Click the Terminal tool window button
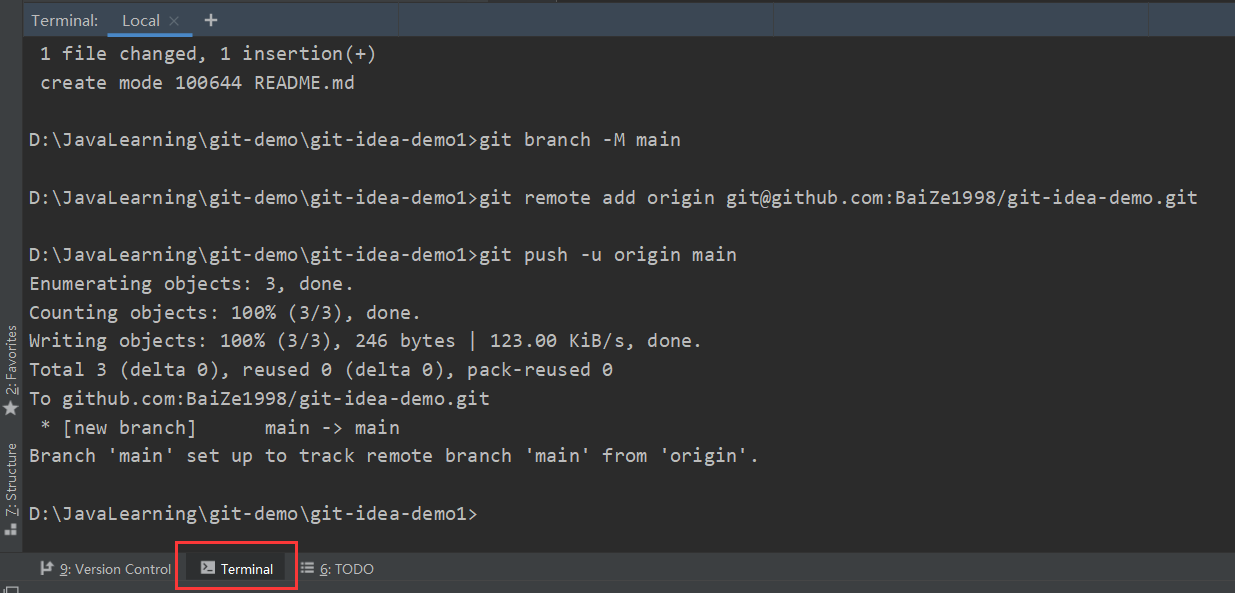The image size is (1235, 593). pyautogui.click(x=237, y=569)
